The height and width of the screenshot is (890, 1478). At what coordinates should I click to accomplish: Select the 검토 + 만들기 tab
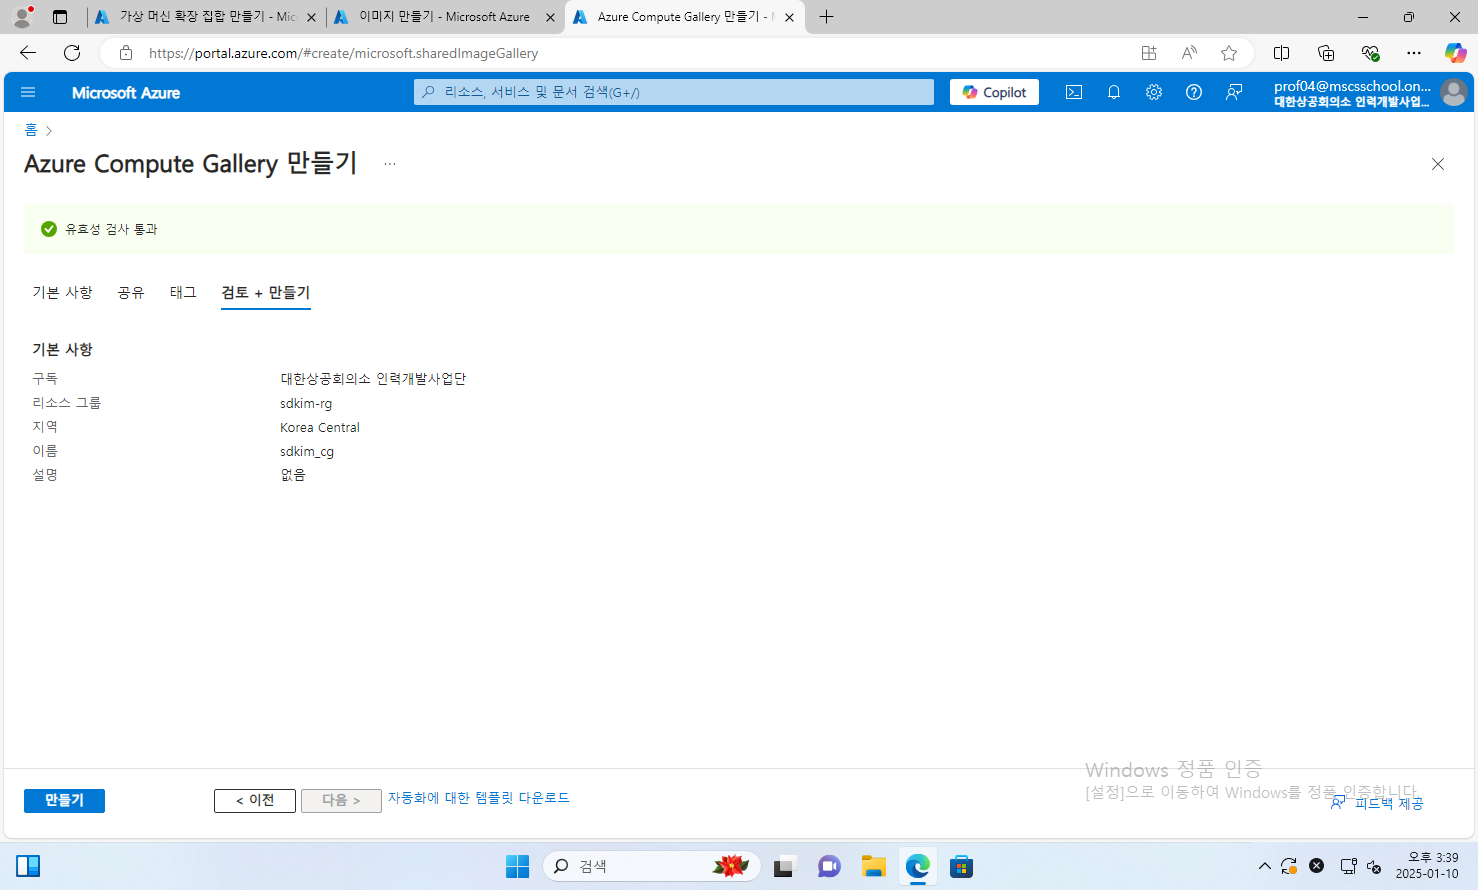click(266, 292)
